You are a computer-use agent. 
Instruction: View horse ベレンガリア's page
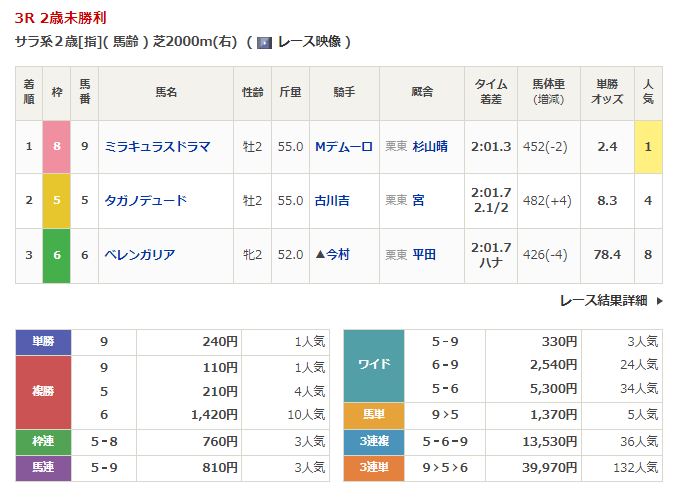click(x=140, y=255)
